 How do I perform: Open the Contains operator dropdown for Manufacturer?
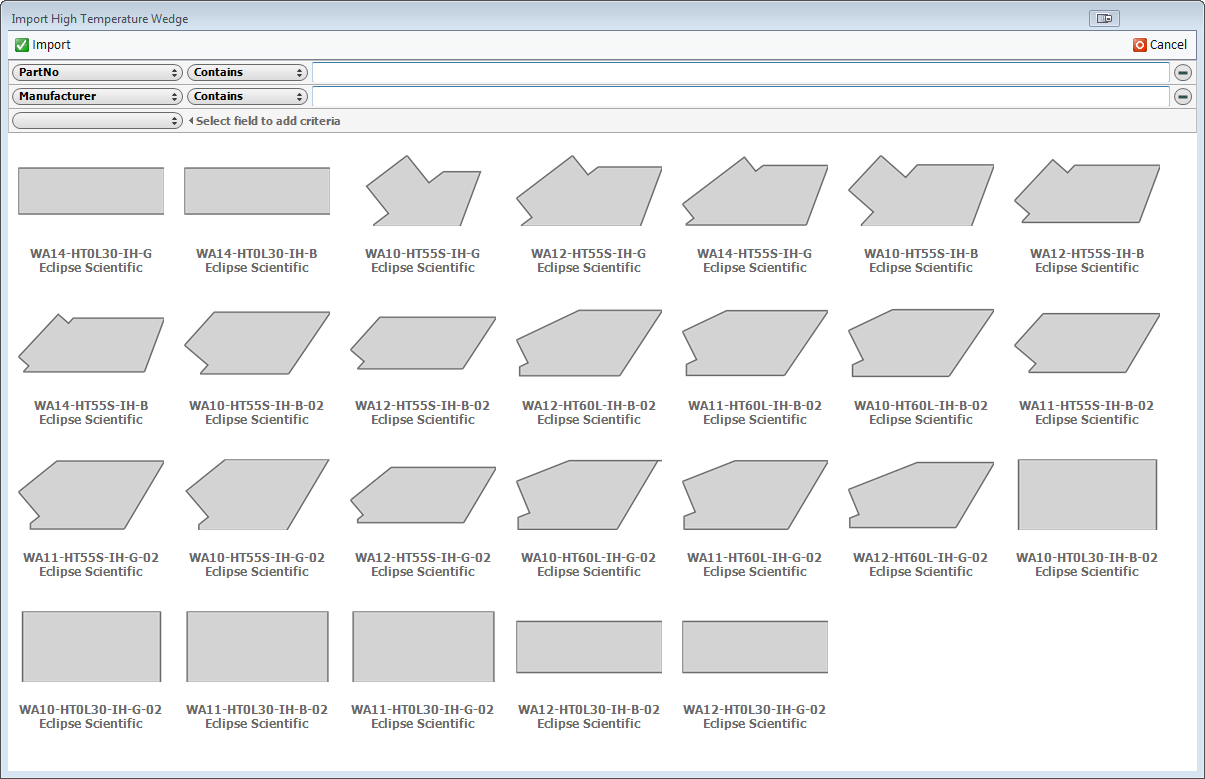(x=247, y=97)
